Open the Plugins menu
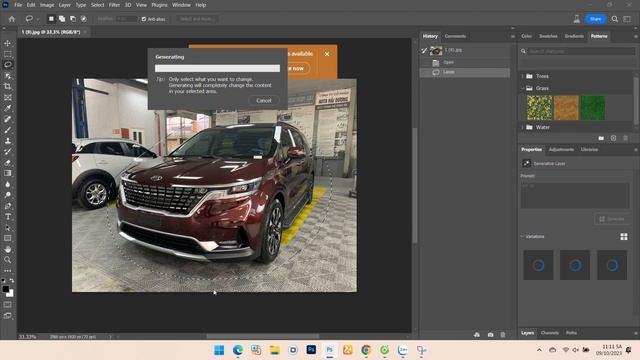 (x=159, y=5)
